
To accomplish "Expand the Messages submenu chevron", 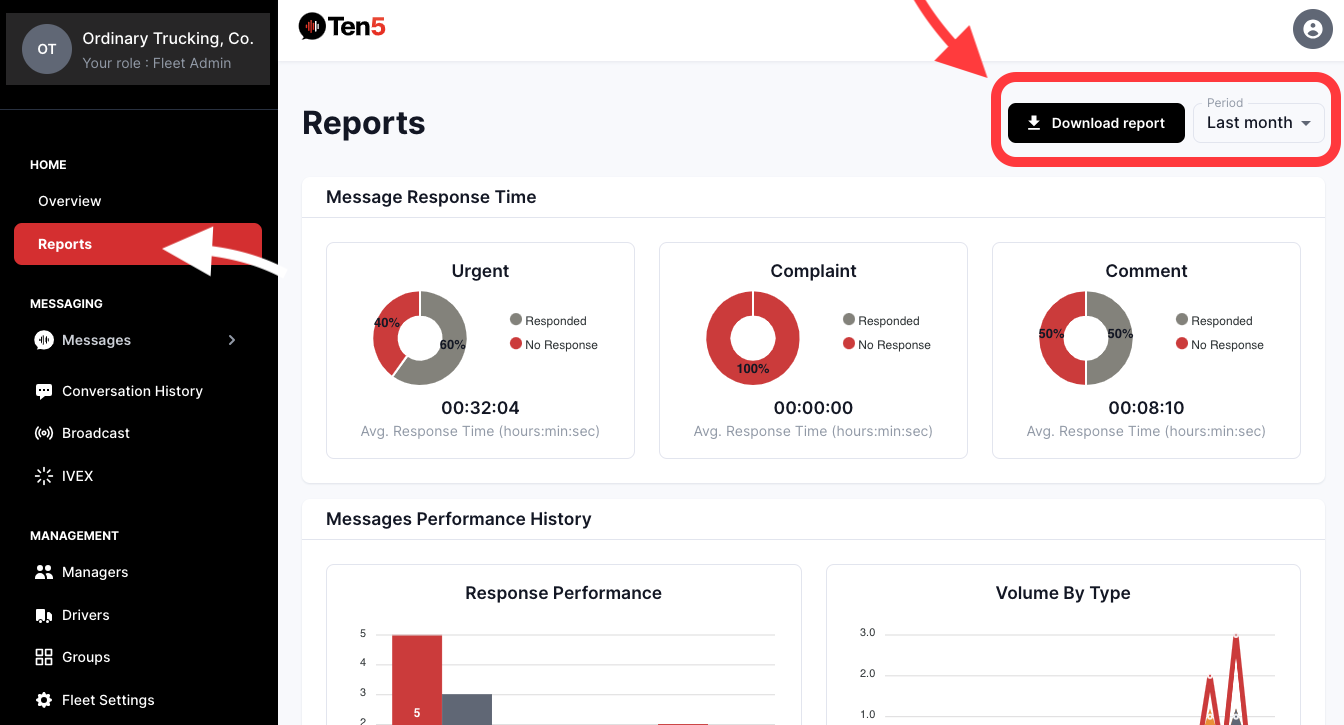I will click(232, 340).
